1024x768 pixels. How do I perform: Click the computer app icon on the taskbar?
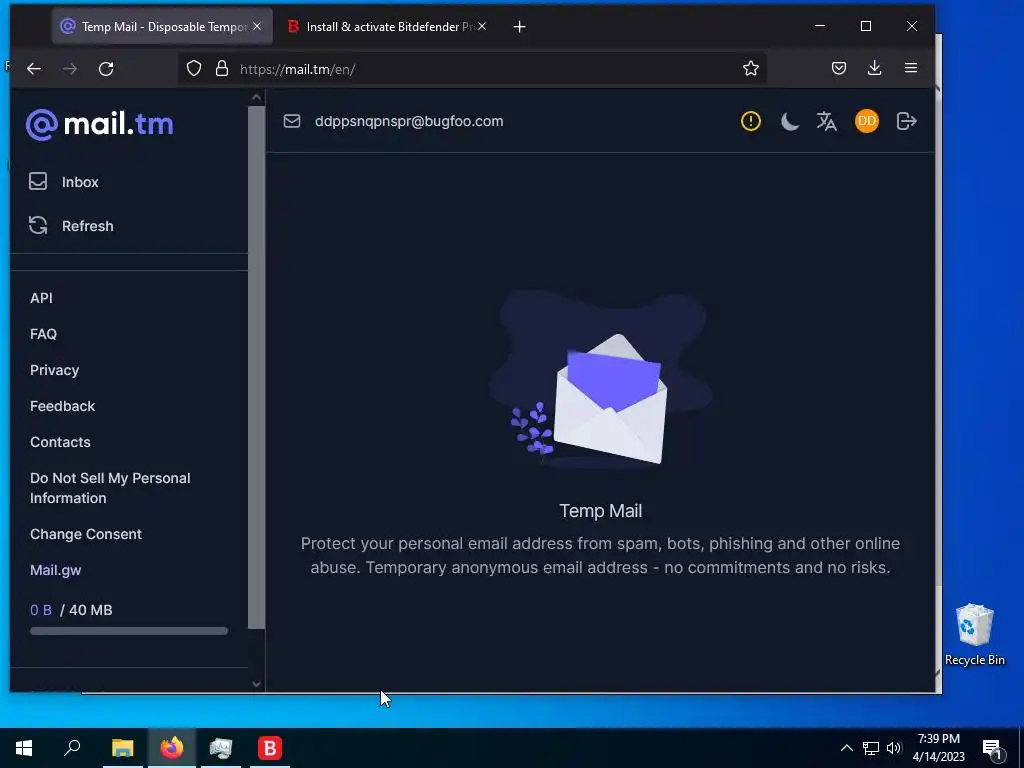pos(221,748)
